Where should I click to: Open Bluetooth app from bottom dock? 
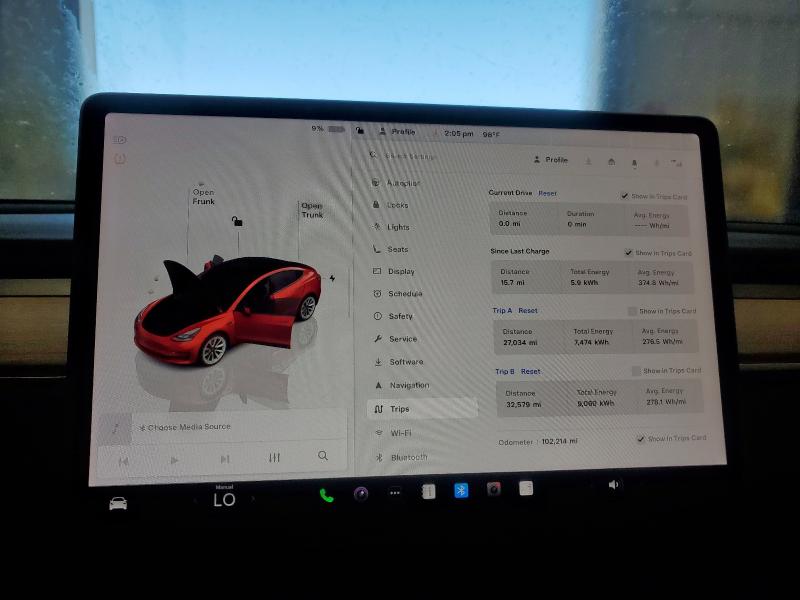tap(461, 490)
